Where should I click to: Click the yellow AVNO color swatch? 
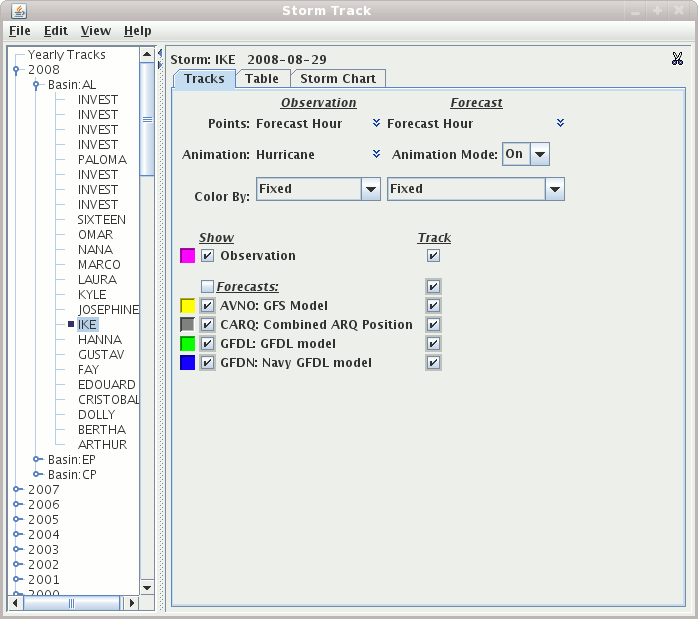pyautogui.click(x=187, y=306)
